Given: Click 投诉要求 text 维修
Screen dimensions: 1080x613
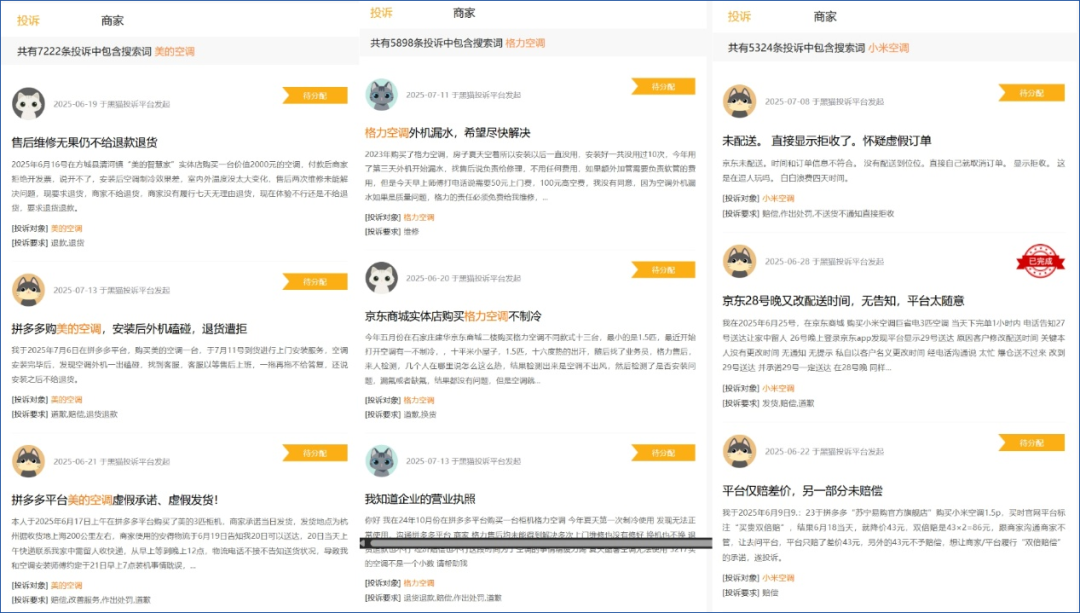Looking at the screenshot, I should click(411, 232).
